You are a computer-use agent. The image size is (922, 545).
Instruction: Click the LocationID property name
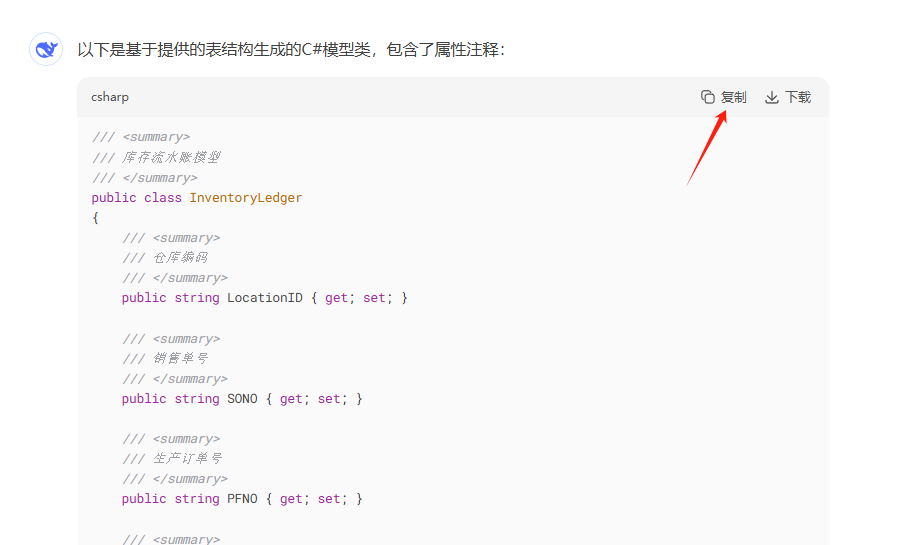click(x=264, y=298)
